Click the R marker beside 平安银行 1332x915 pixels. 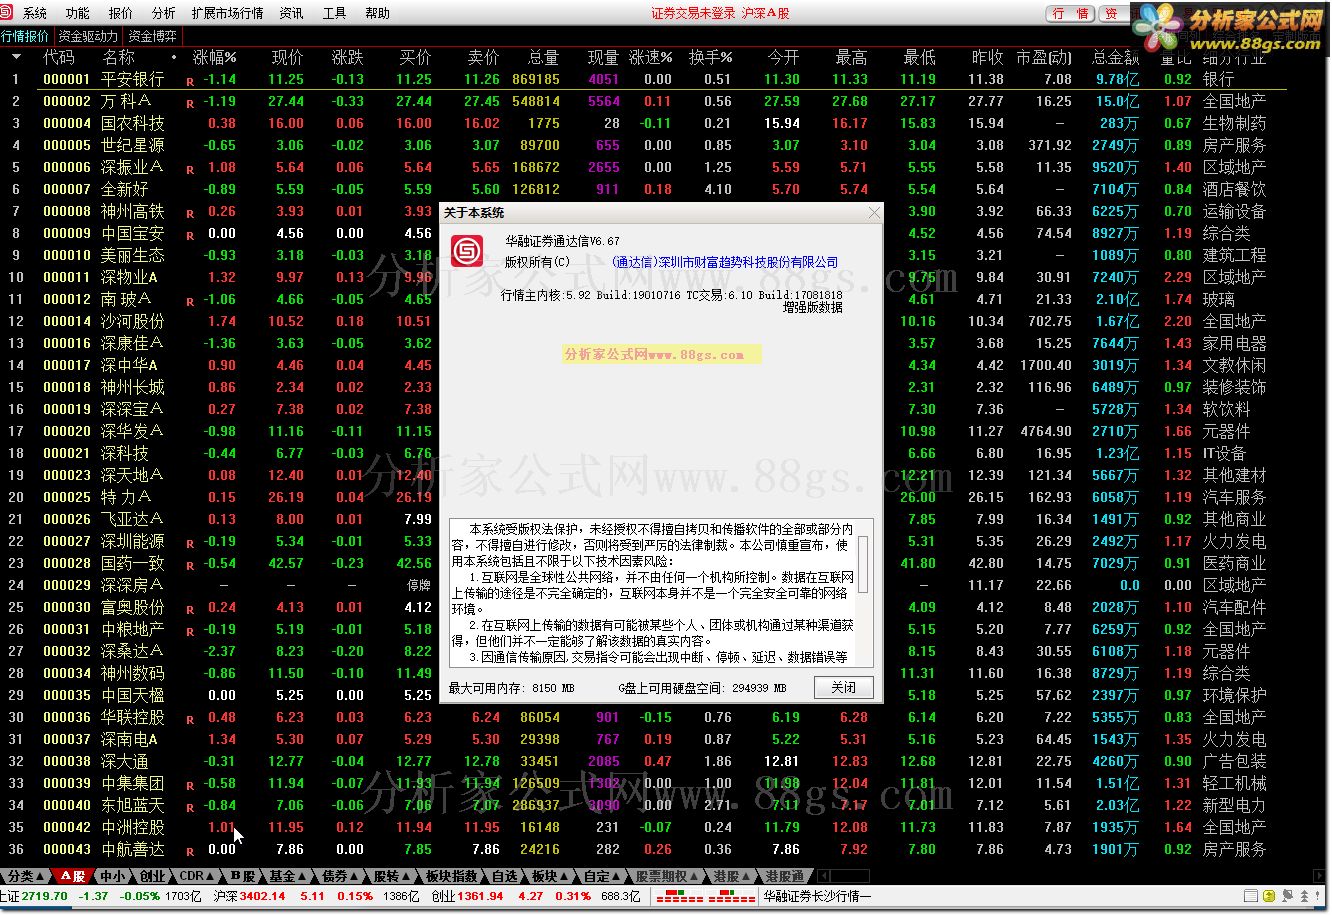(190, 81)
